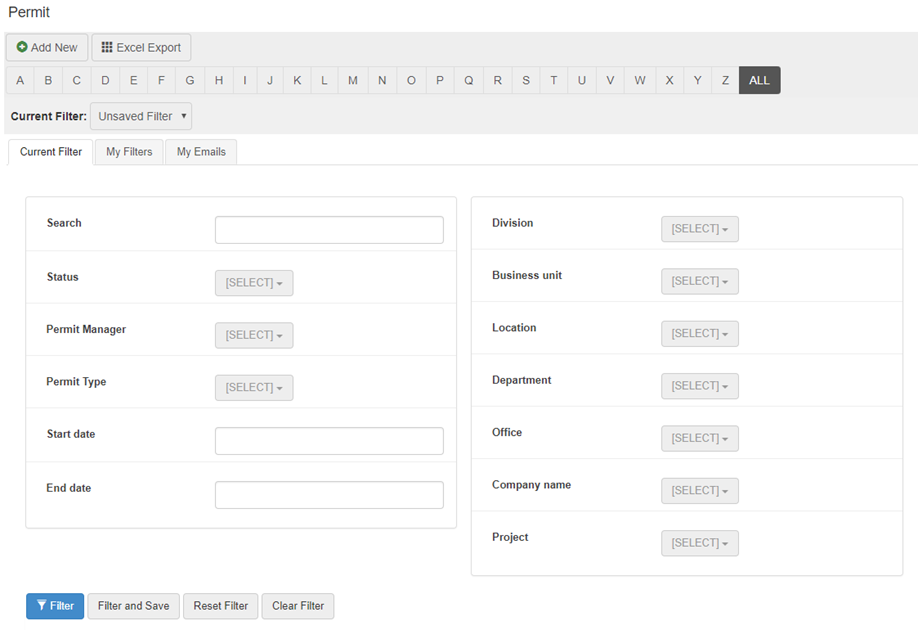Screen dimensions: 918x630
Task: Select the ALL alphabet filter
Action: click(x=759, y=81)
